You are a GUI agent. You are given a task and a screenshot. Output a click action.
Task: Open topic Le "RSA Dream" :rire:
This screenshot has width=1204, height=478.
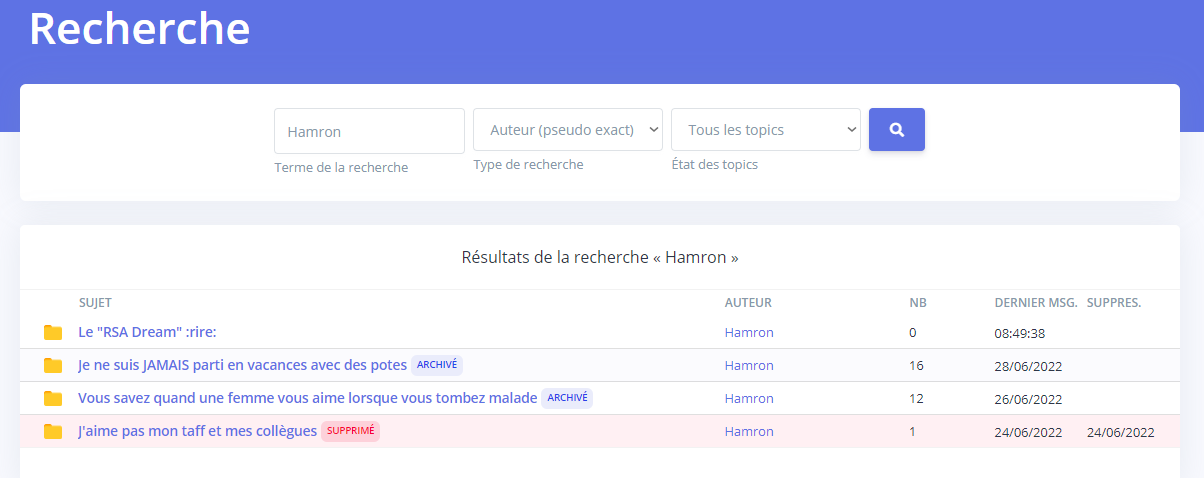pyautogui.click(x=147, y=332)
